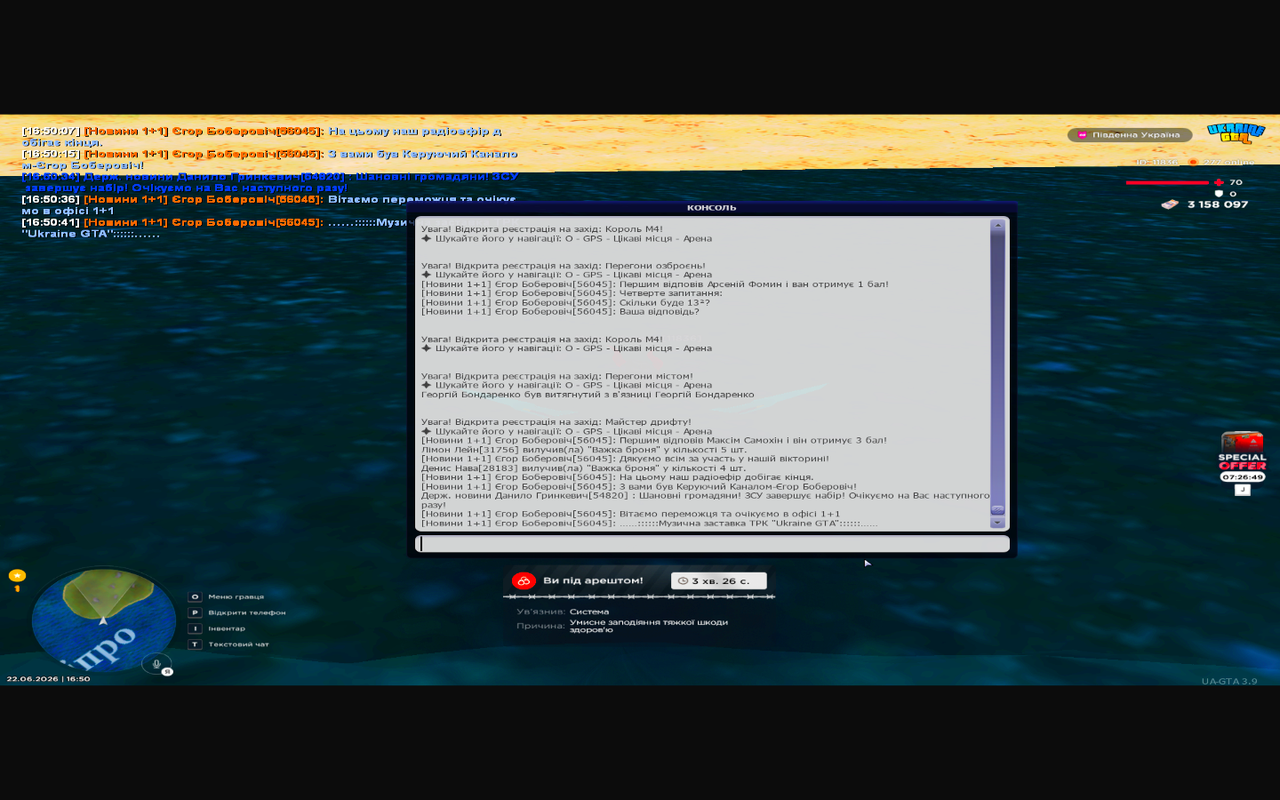Click the P key Відкрити телефон icon
Screen dimensions: 1280x800
click(x=195, y=612)
